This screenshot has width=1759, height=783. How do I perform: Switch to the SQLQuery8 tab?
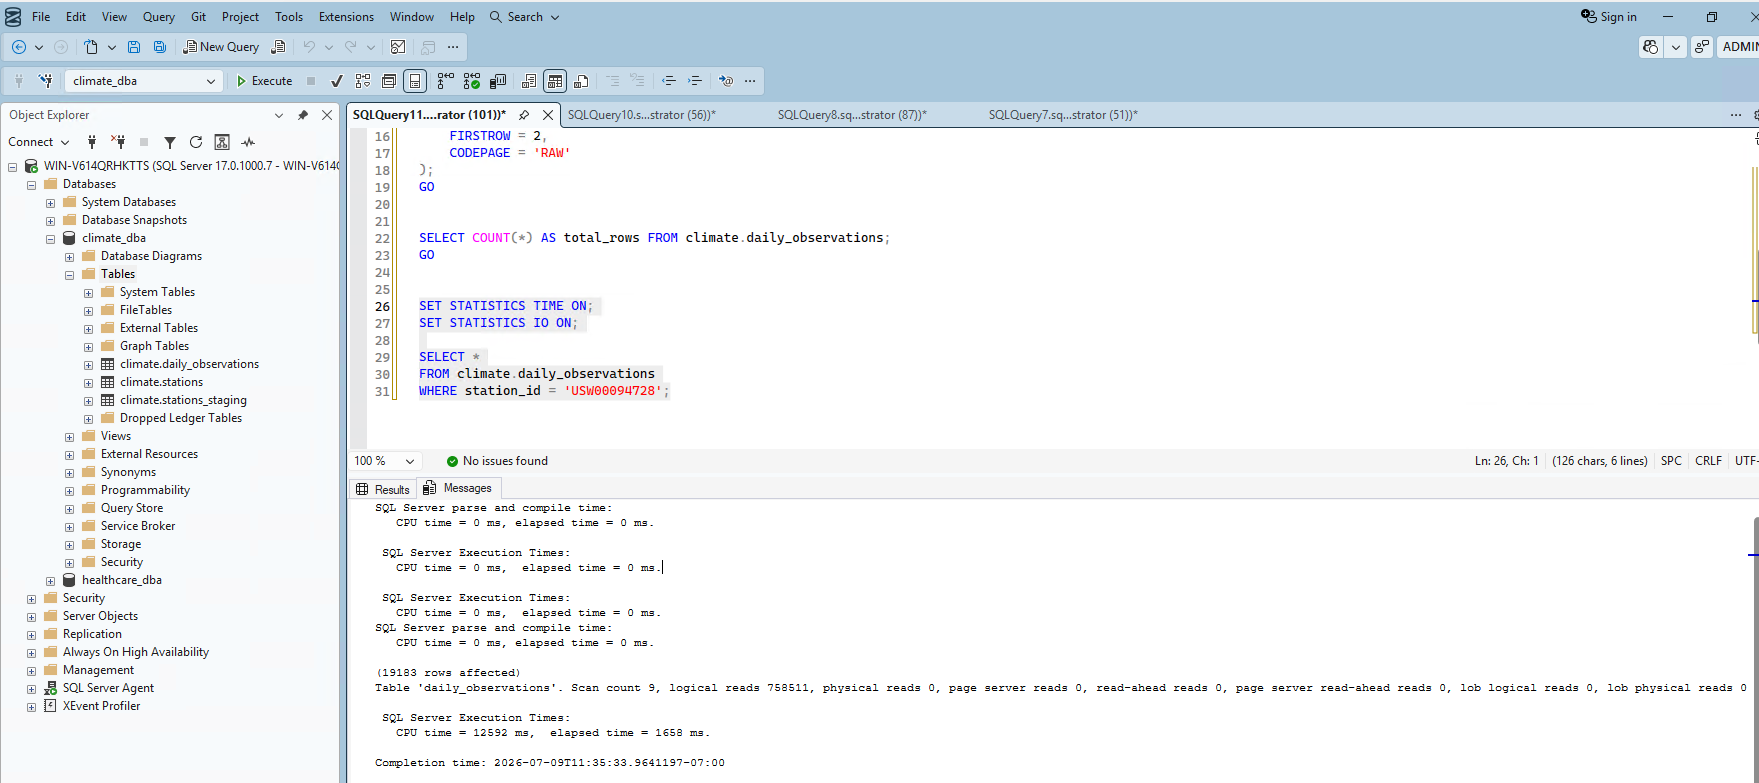(852, 115)
